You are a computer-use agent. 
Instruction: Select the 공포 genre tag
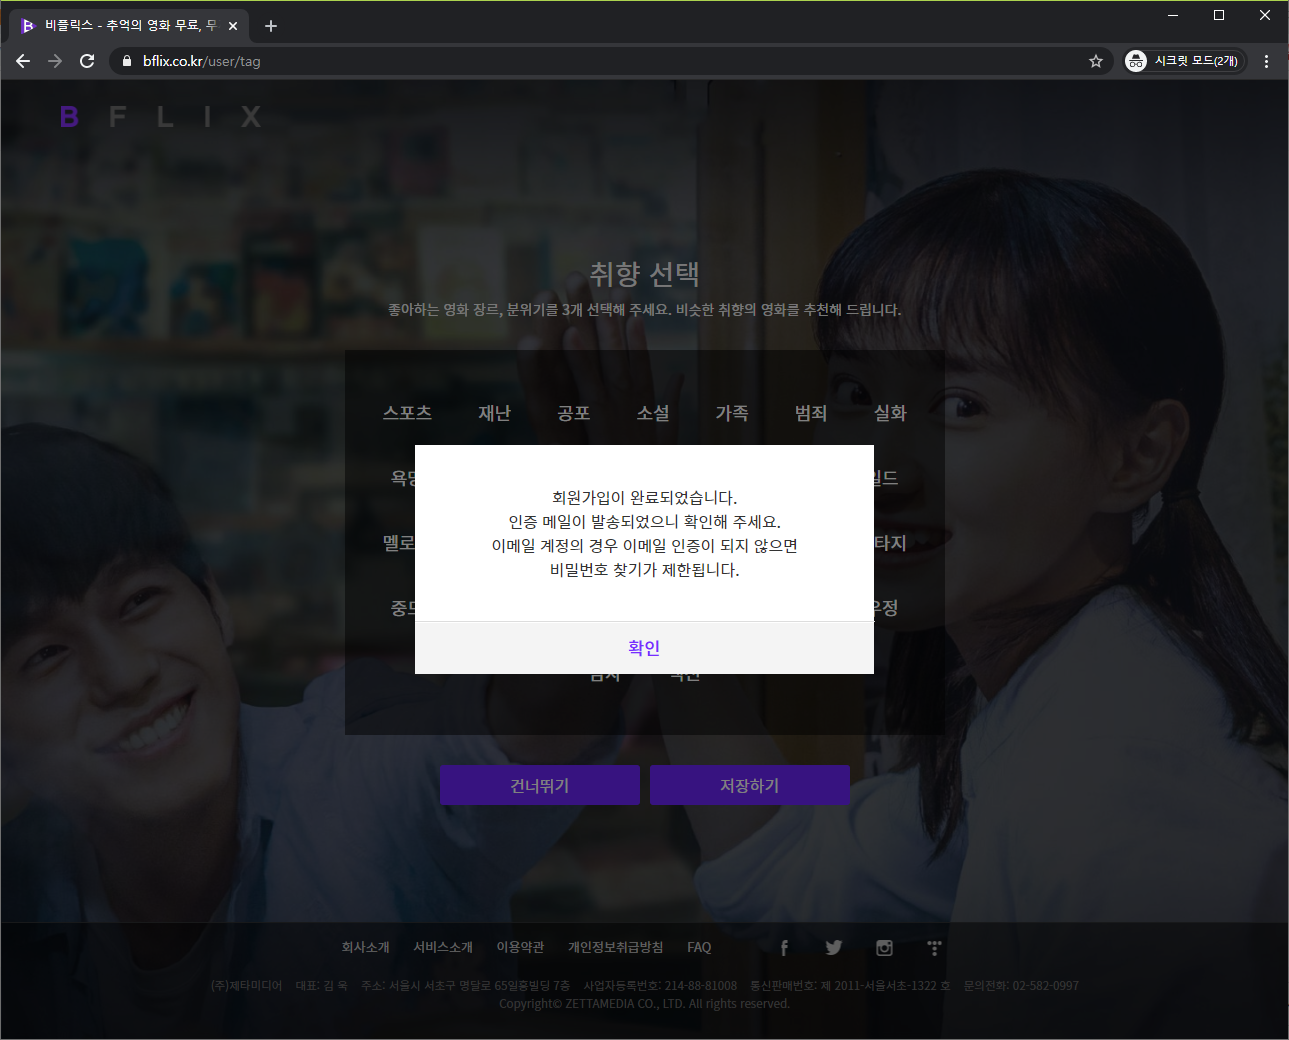[573, 413]
